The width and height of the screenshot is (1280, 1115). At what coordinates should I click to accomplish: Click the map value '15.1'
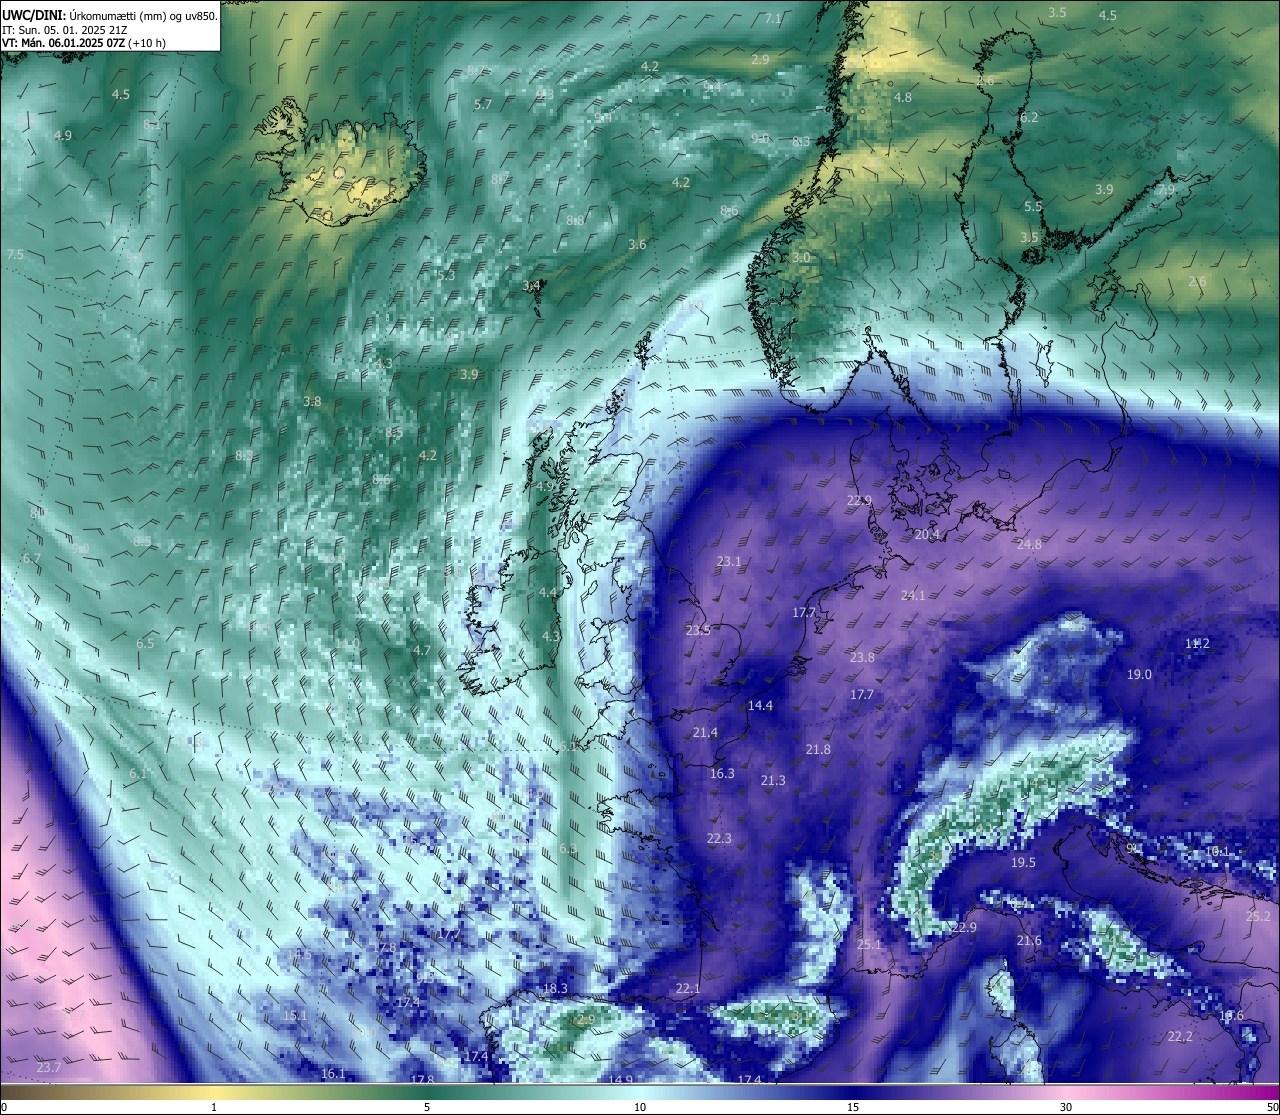294,1016
